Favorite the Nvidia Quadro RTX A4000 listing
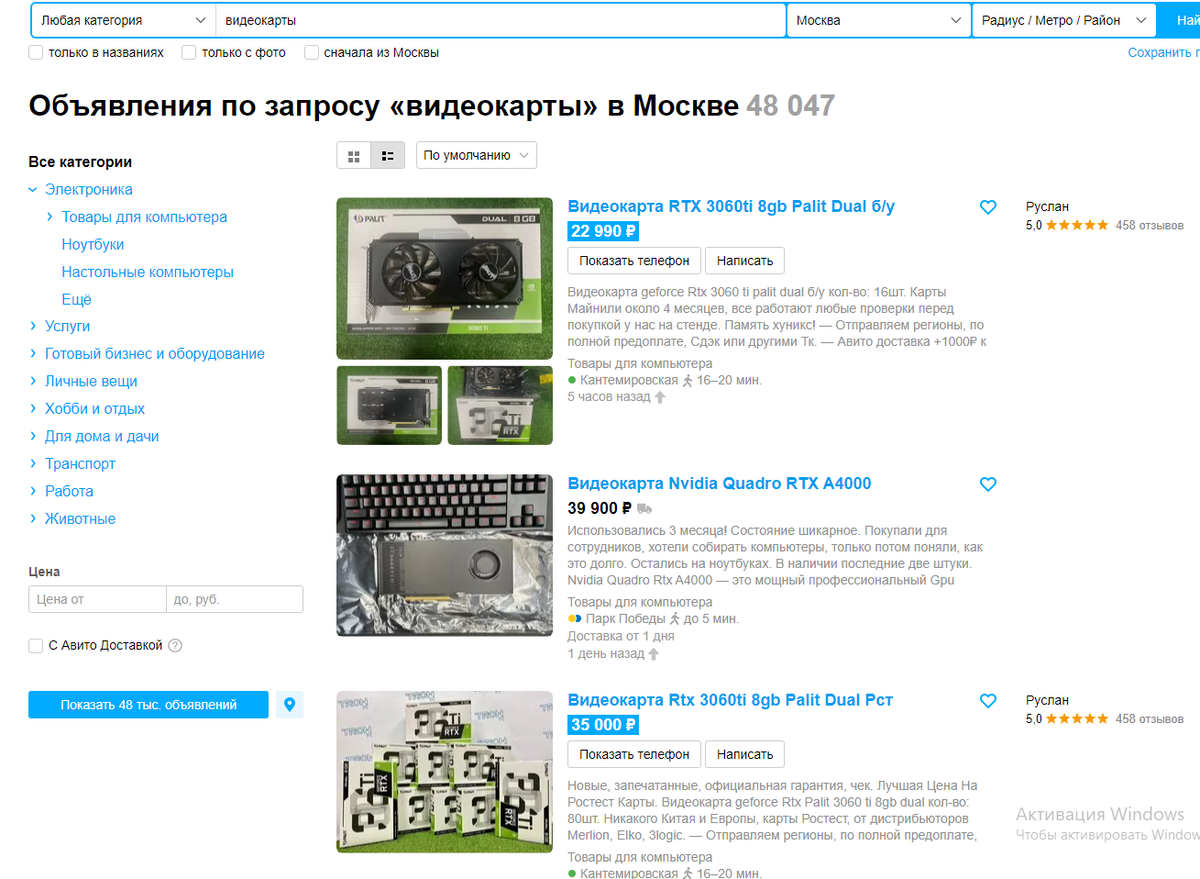The height and width of the screenshot is (879, 1200). [988, 484]
